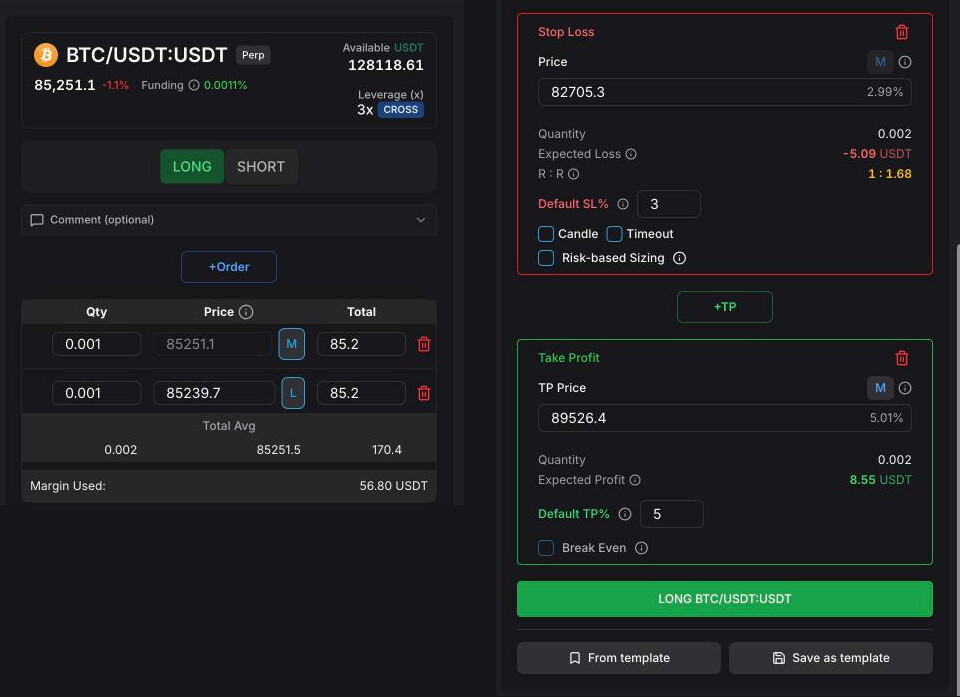Image resolution: width=960 pixels, height=697 pixels.
Task: Delete the Take Profit block
Action: (x=902, y=358)
